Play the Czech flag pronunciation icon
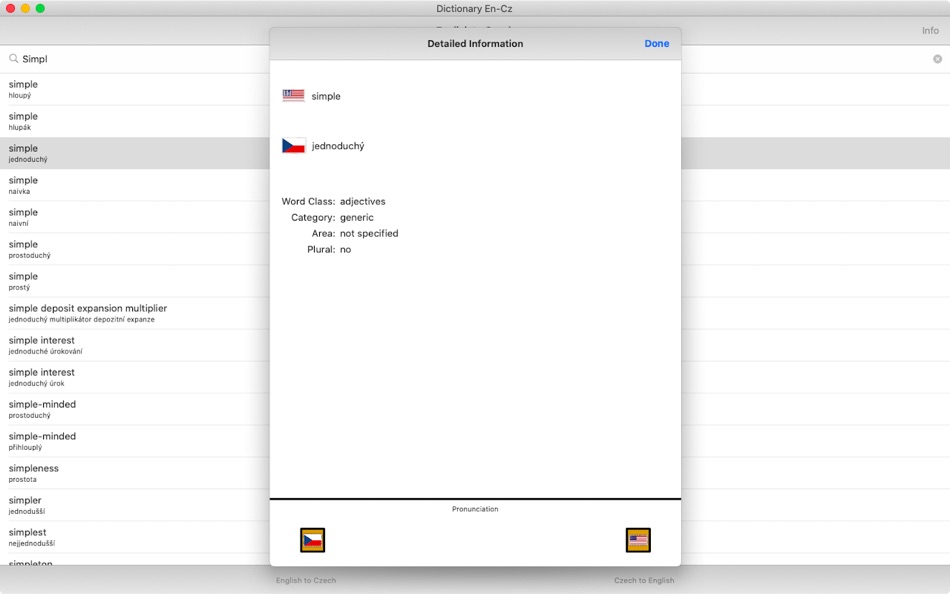 311,540
